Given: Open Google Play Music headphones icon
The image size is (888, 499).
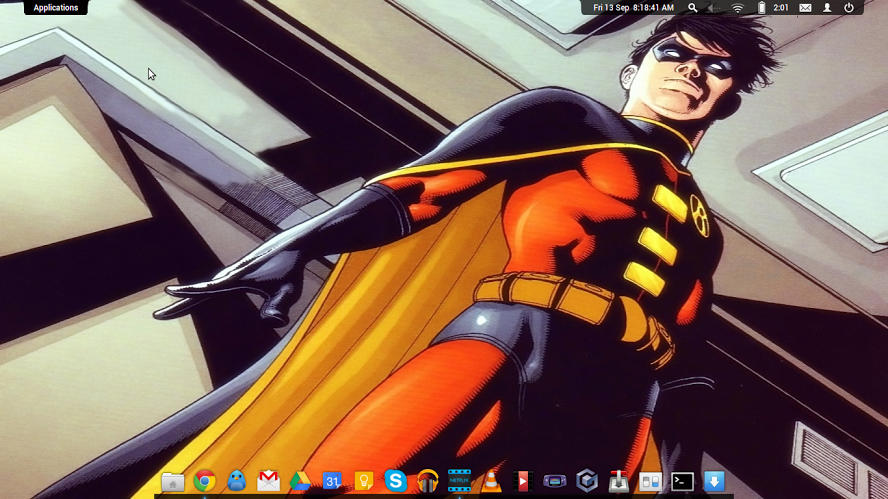Looking at the screenshot, I should click(x=428, y=481).
